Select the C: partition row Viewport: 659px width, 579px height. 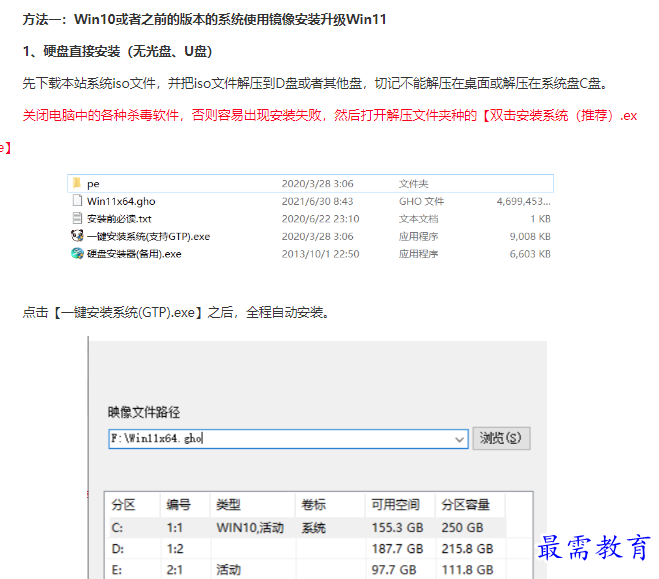pos(305,527)
